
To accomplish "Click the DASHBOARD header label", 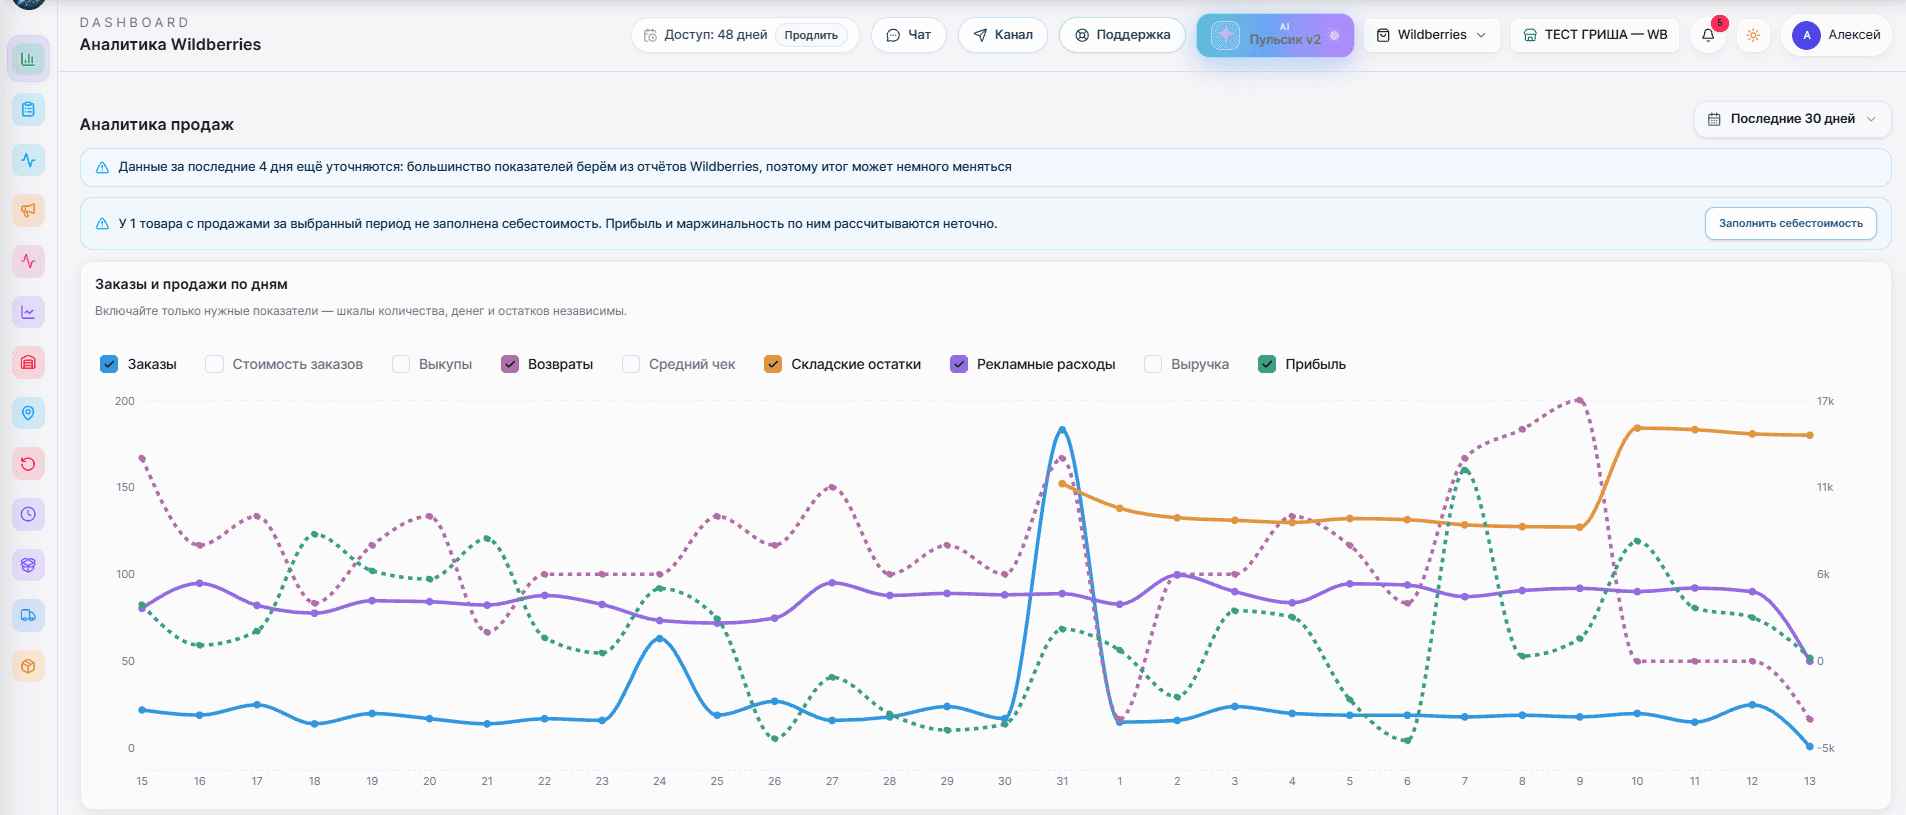I will coord(134,22).
